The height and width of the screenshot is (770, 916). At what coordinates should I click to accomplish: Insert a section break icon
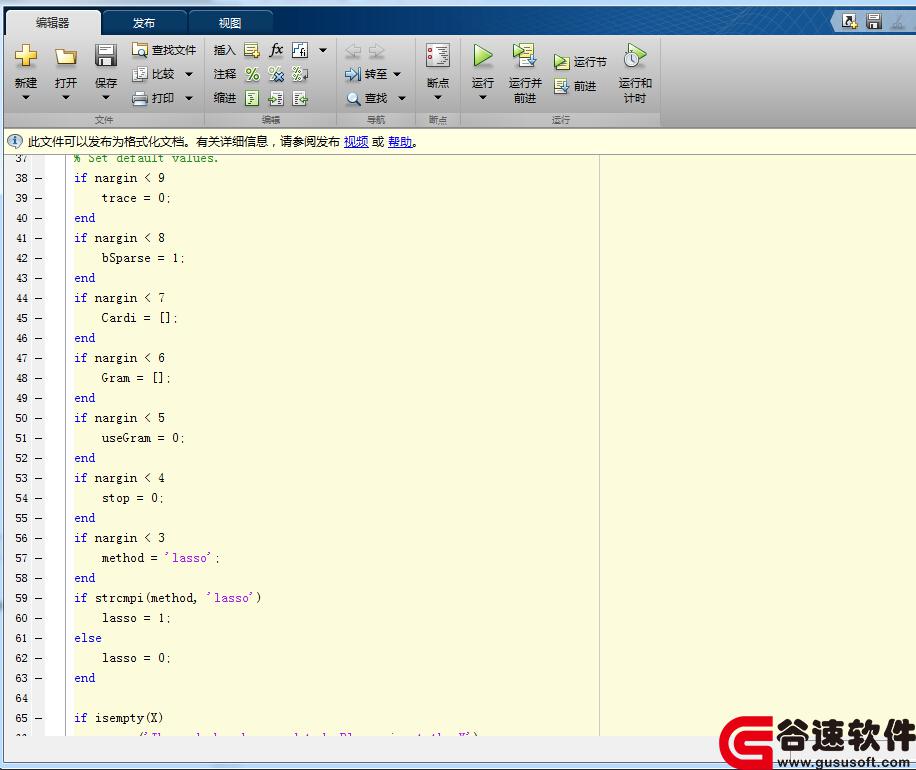[x=252, y=50]
